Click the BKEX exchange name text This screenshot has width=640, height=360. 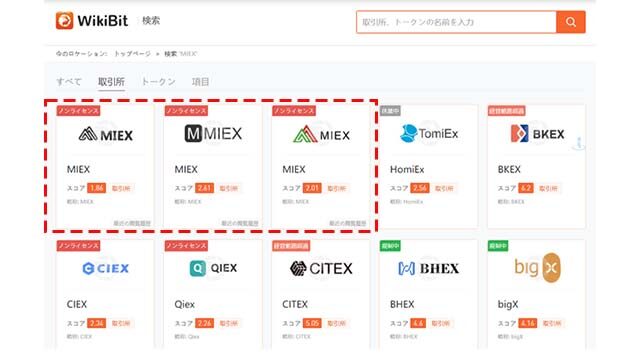click(509, 169)
